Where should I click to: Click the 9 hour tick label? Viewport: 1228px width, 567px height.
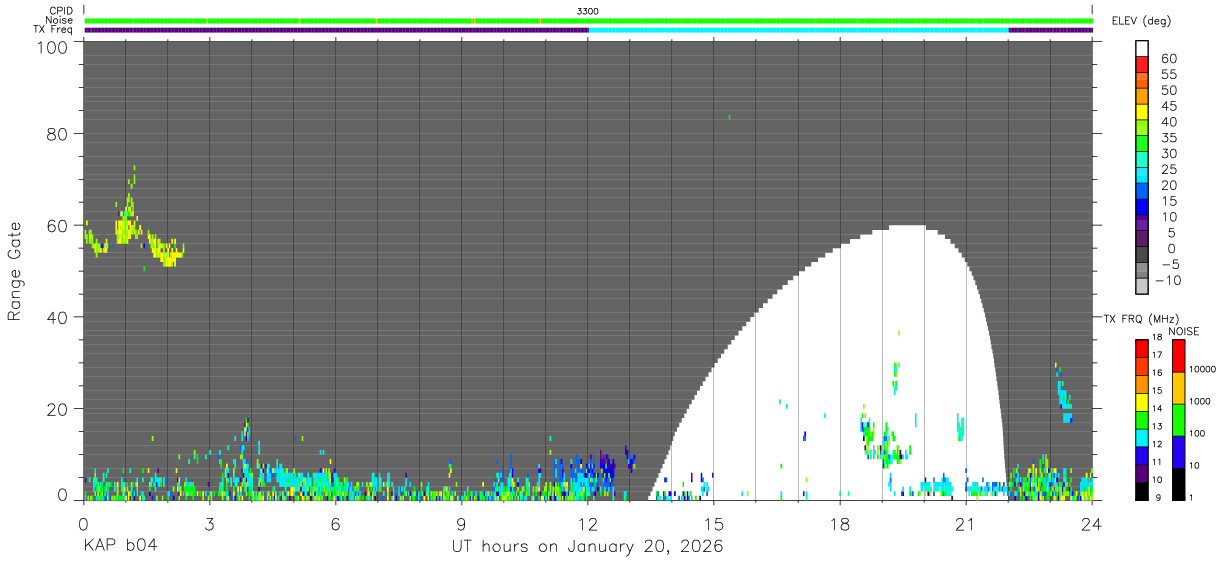[x=461, y=523]
